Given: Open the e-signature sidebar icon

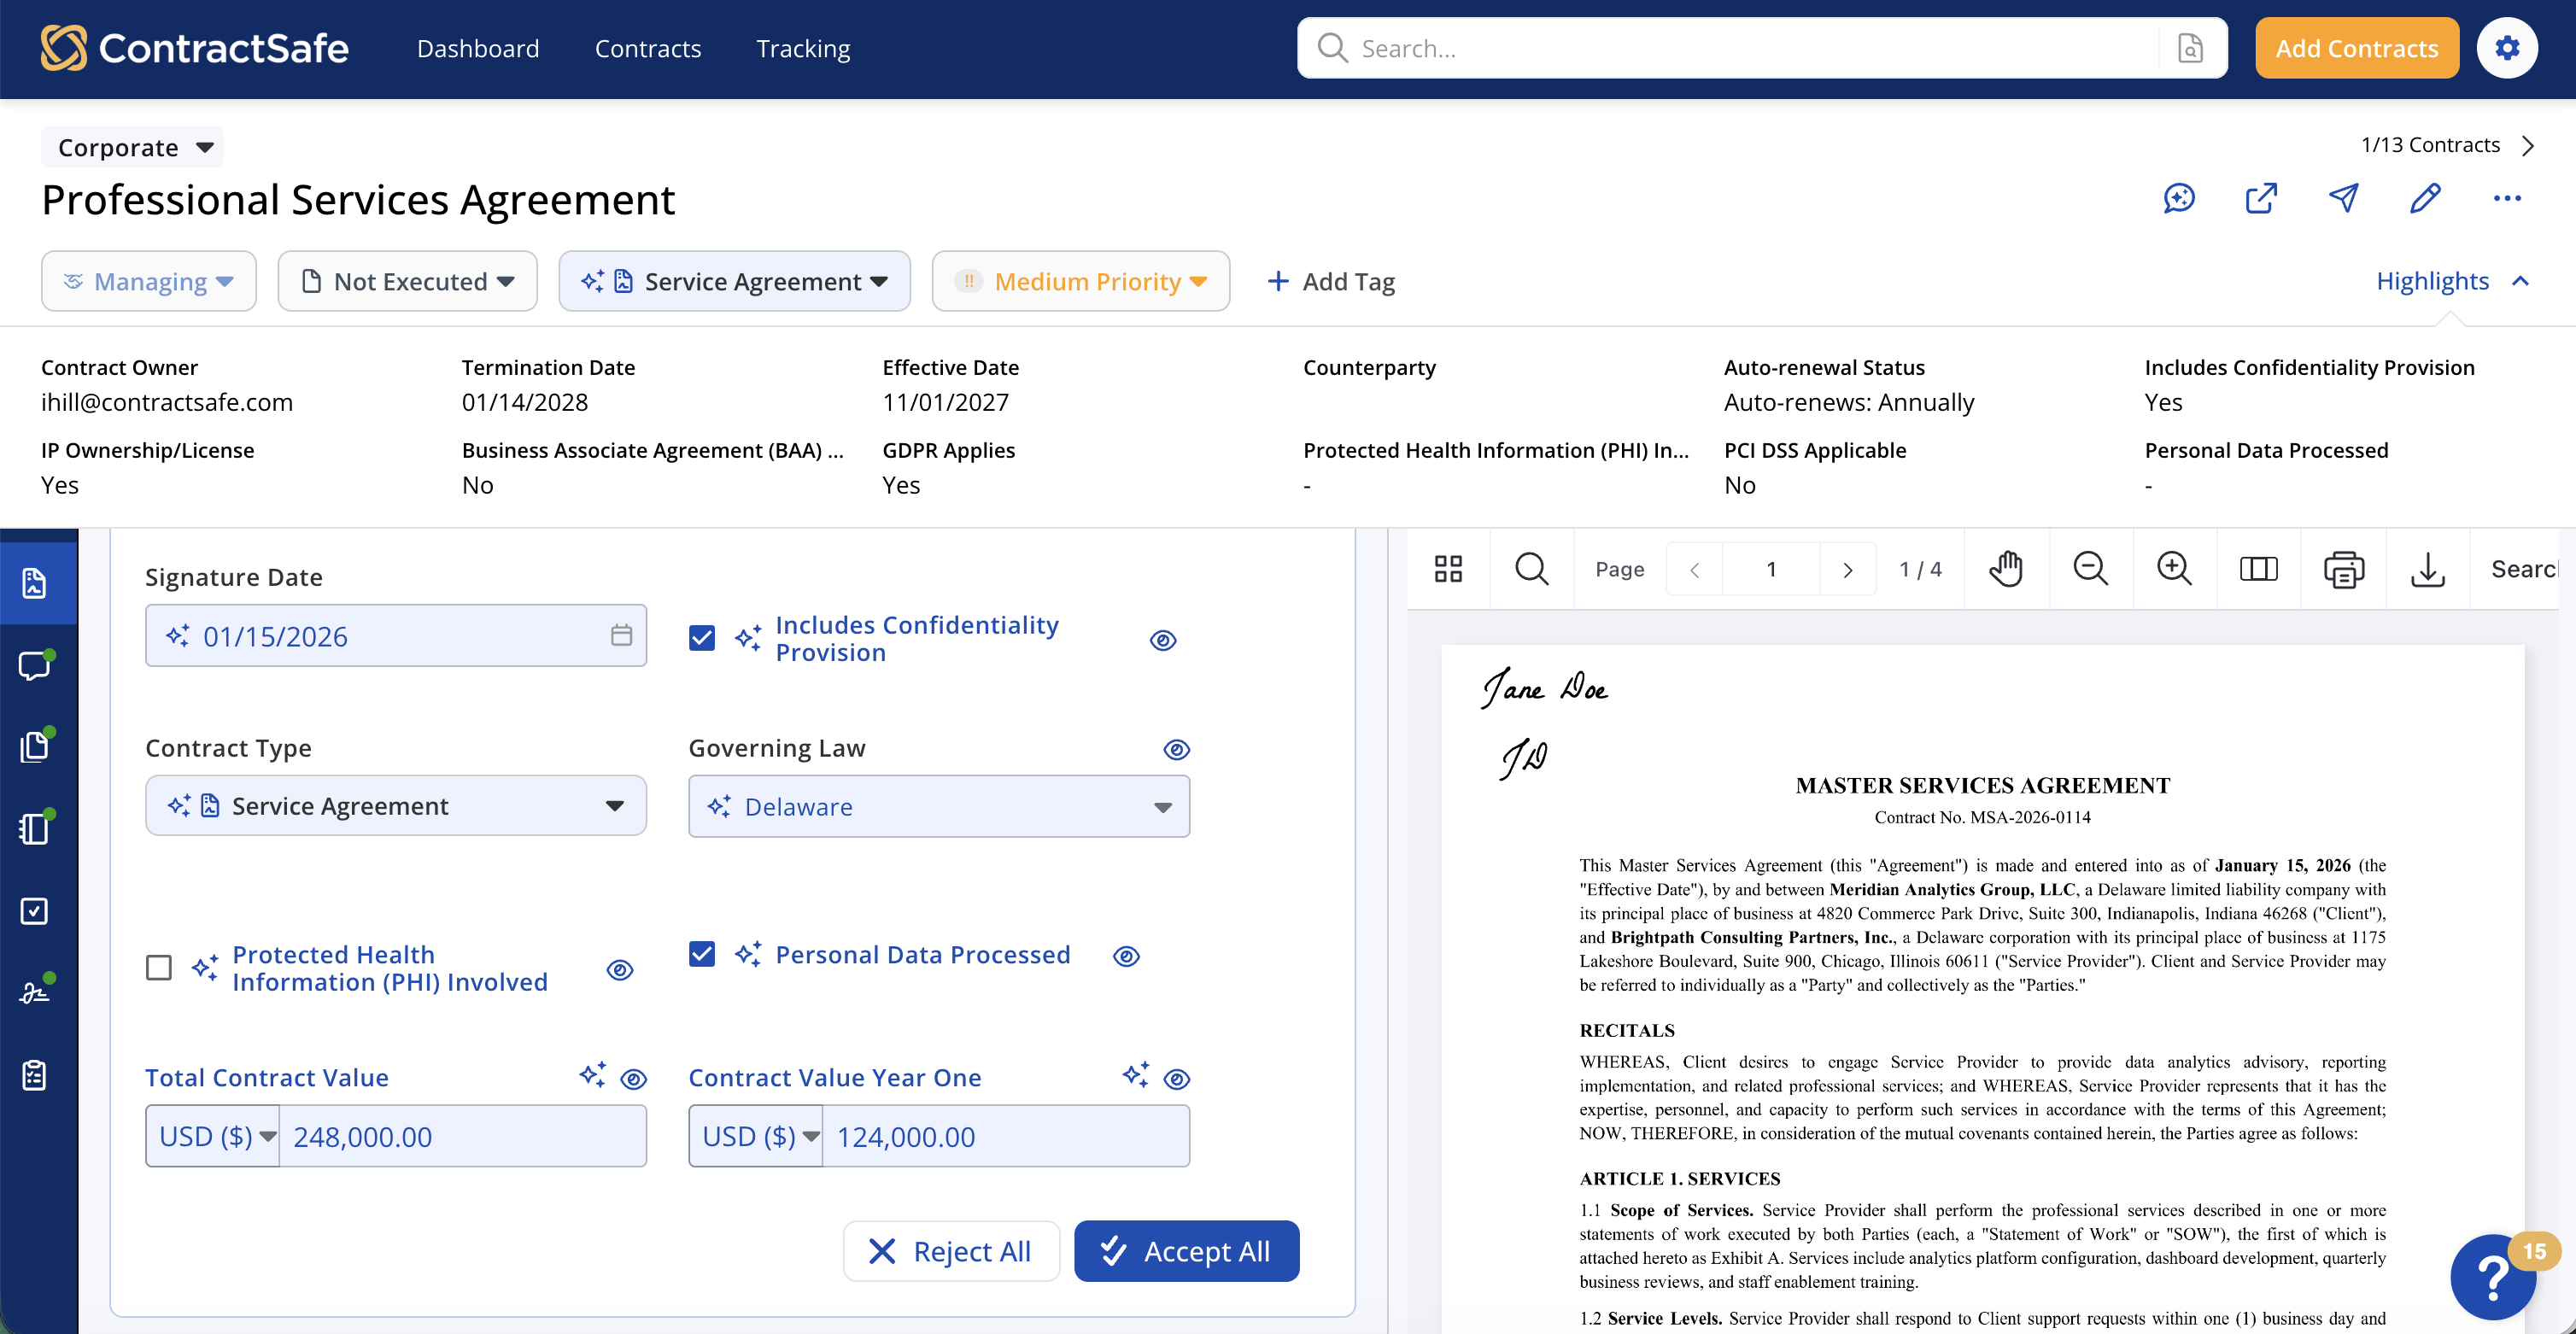Looking at the screenshot, I should pyautogui.click(x=35, y=993).
